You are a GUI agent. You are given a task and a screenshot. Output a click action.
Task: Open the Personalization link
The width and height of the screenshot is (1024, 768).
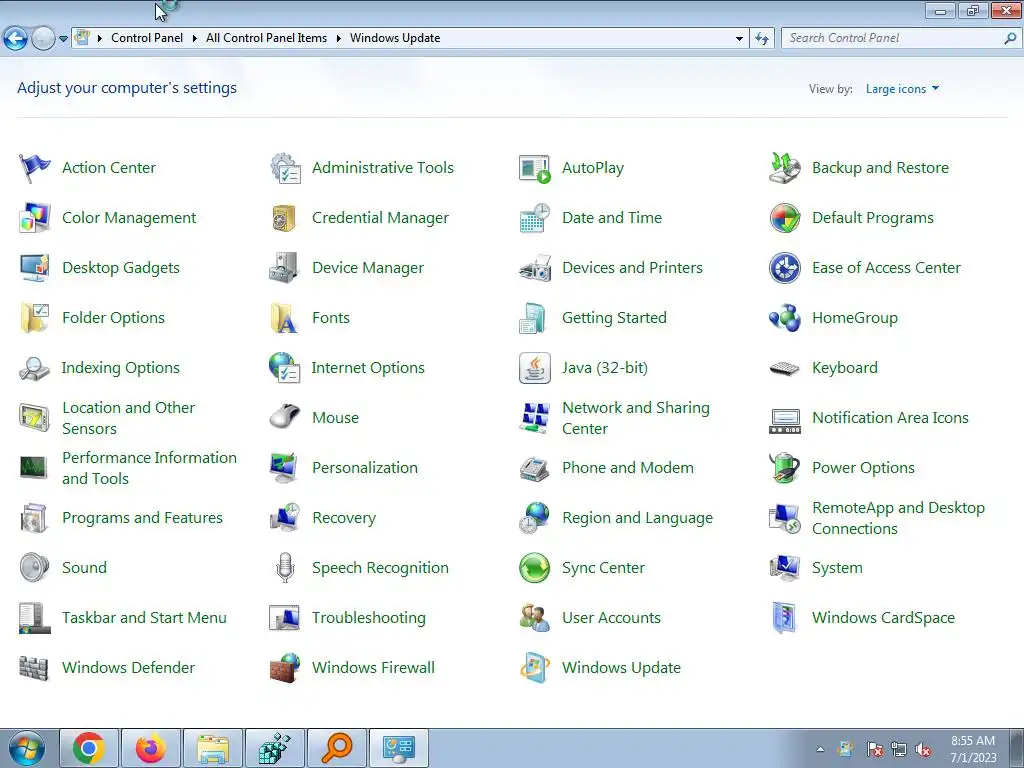click(x=365, y=468)
